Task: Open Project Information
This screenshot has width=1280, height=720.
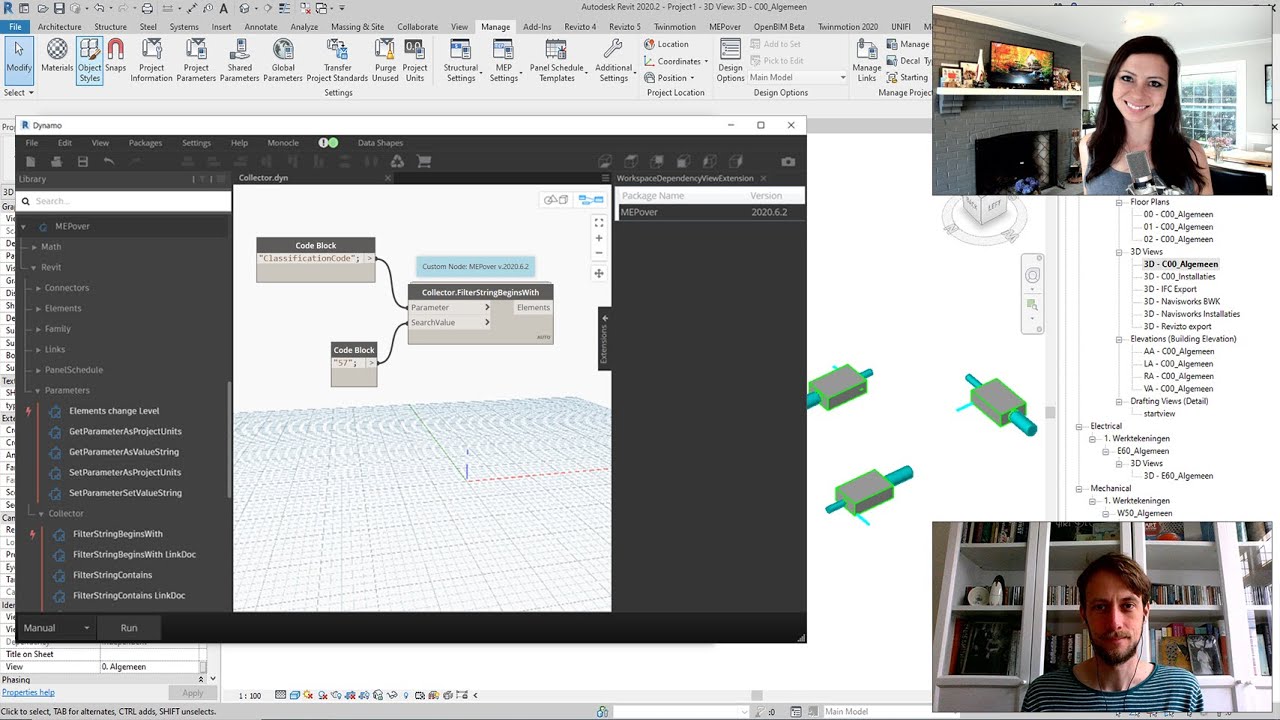Action: click(151, 60)
